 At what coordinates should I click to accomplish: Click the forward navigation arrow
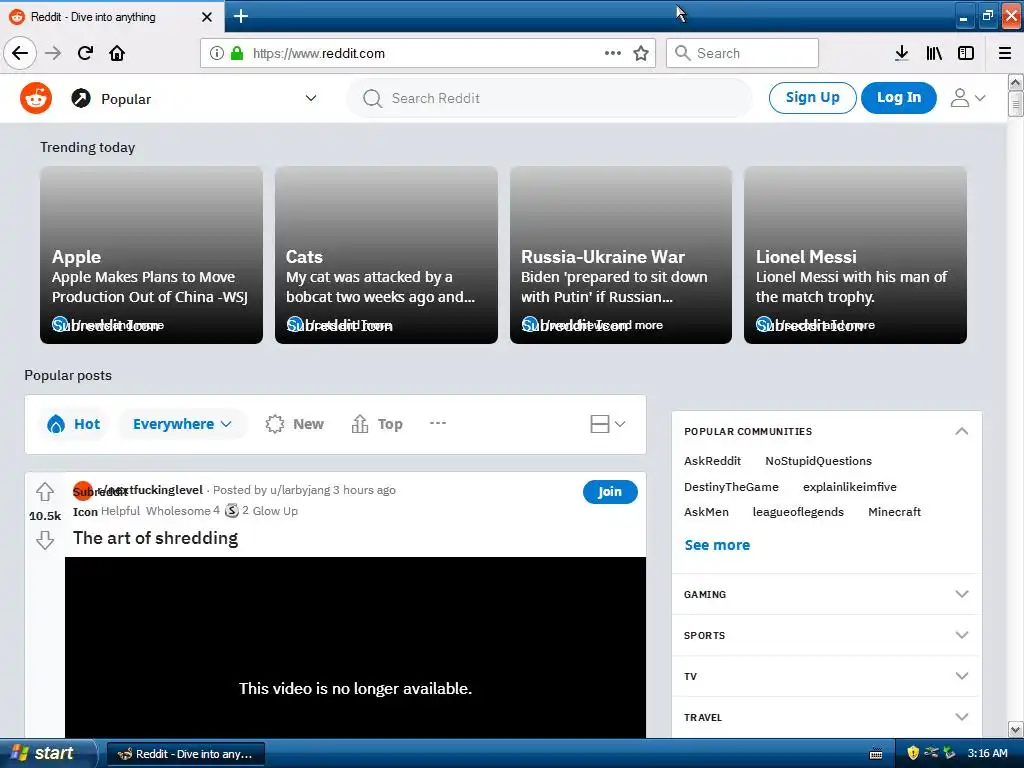53,53
